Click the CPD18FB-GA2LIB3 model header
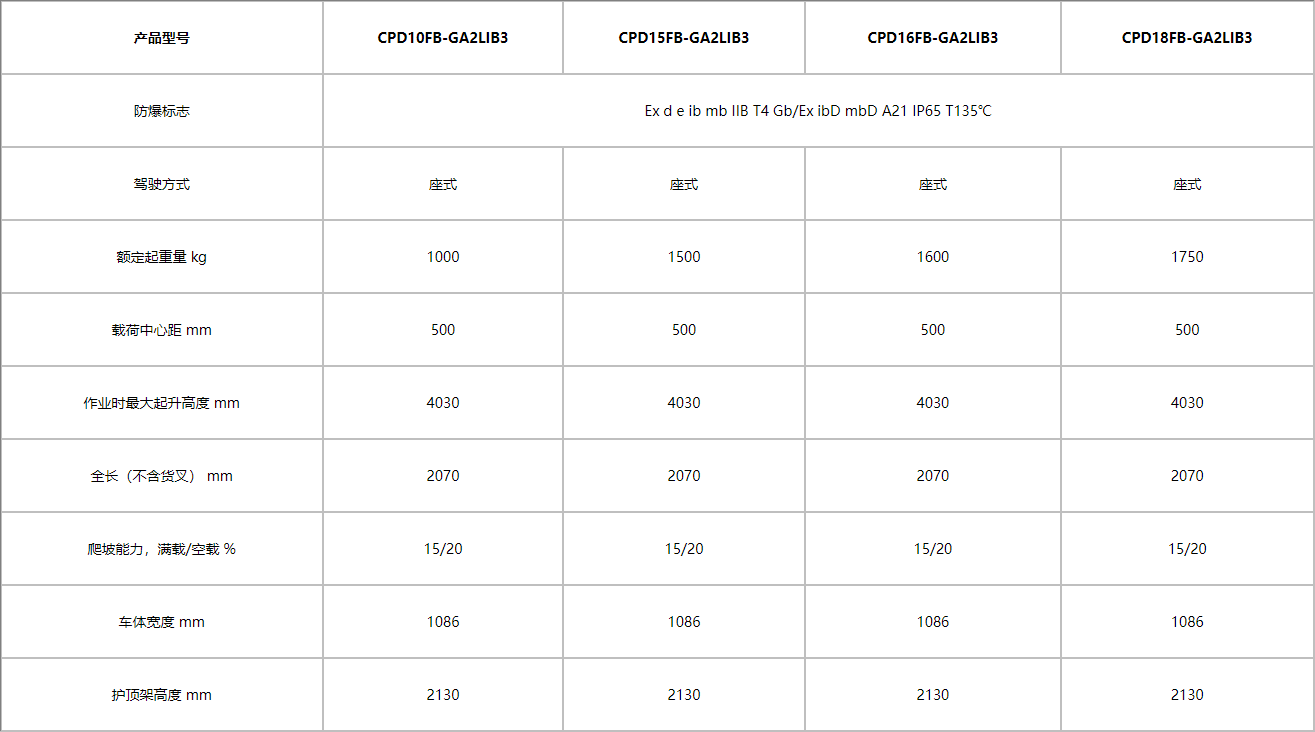Screen dimensions: 1315x732 1187,38
